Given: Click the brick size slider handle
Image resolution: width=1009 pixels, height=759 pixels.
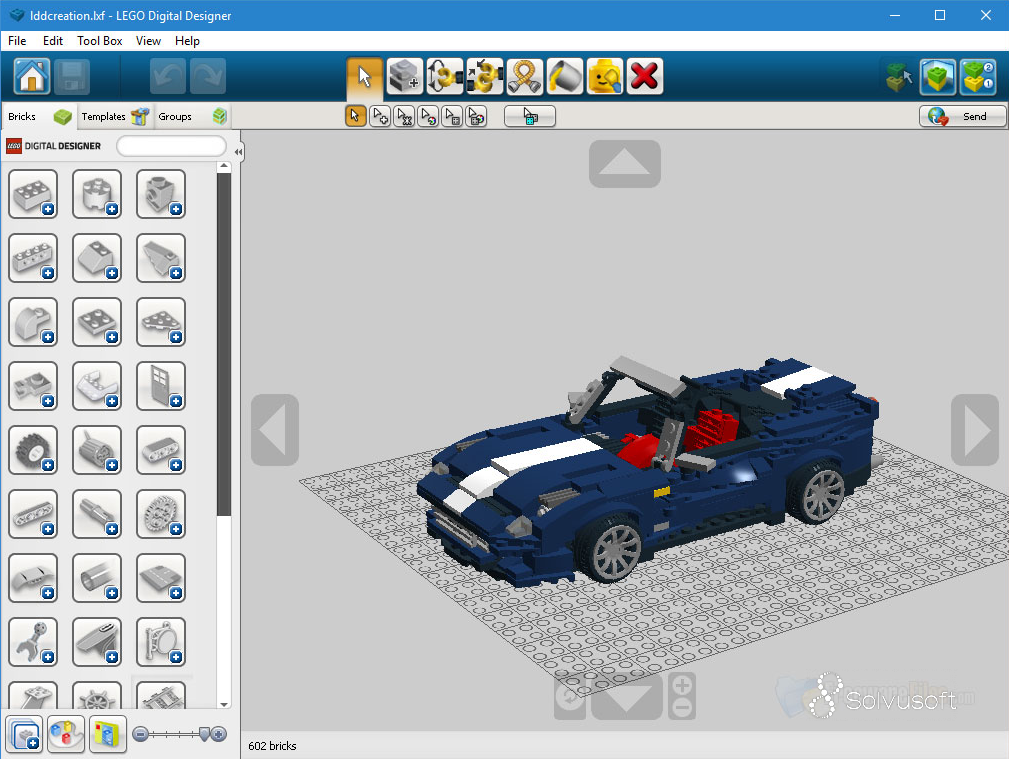Looking at the screenshot, I should point(206,734).
